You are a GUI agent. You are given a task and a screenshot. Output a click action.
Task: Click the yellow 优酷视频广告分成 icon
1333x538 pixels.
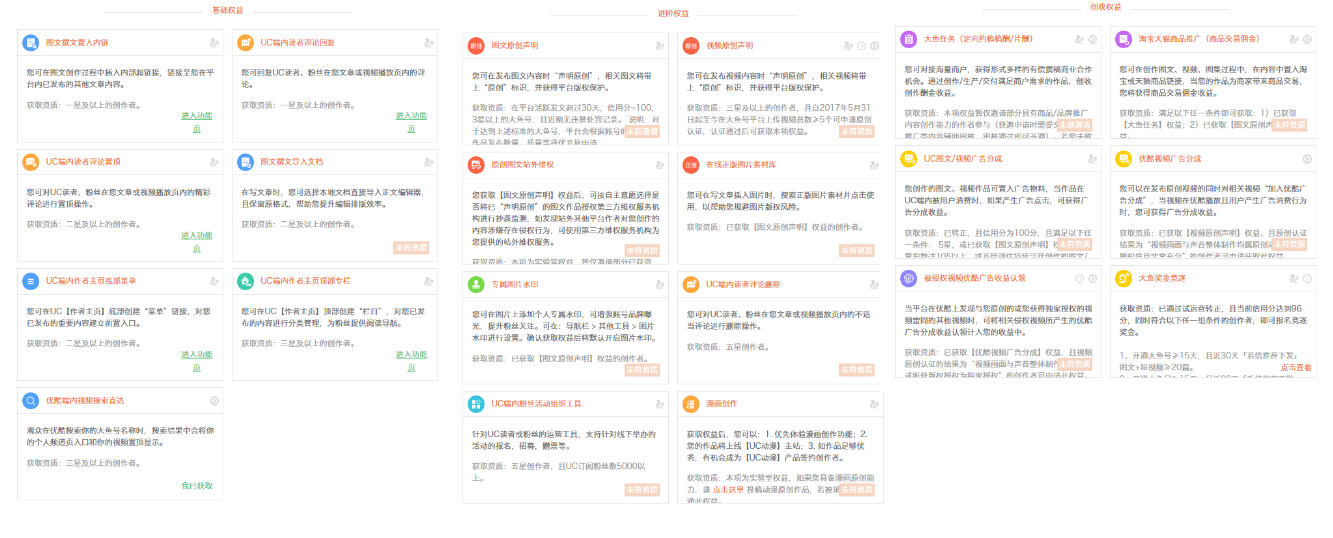click(x=1124, y=159)
